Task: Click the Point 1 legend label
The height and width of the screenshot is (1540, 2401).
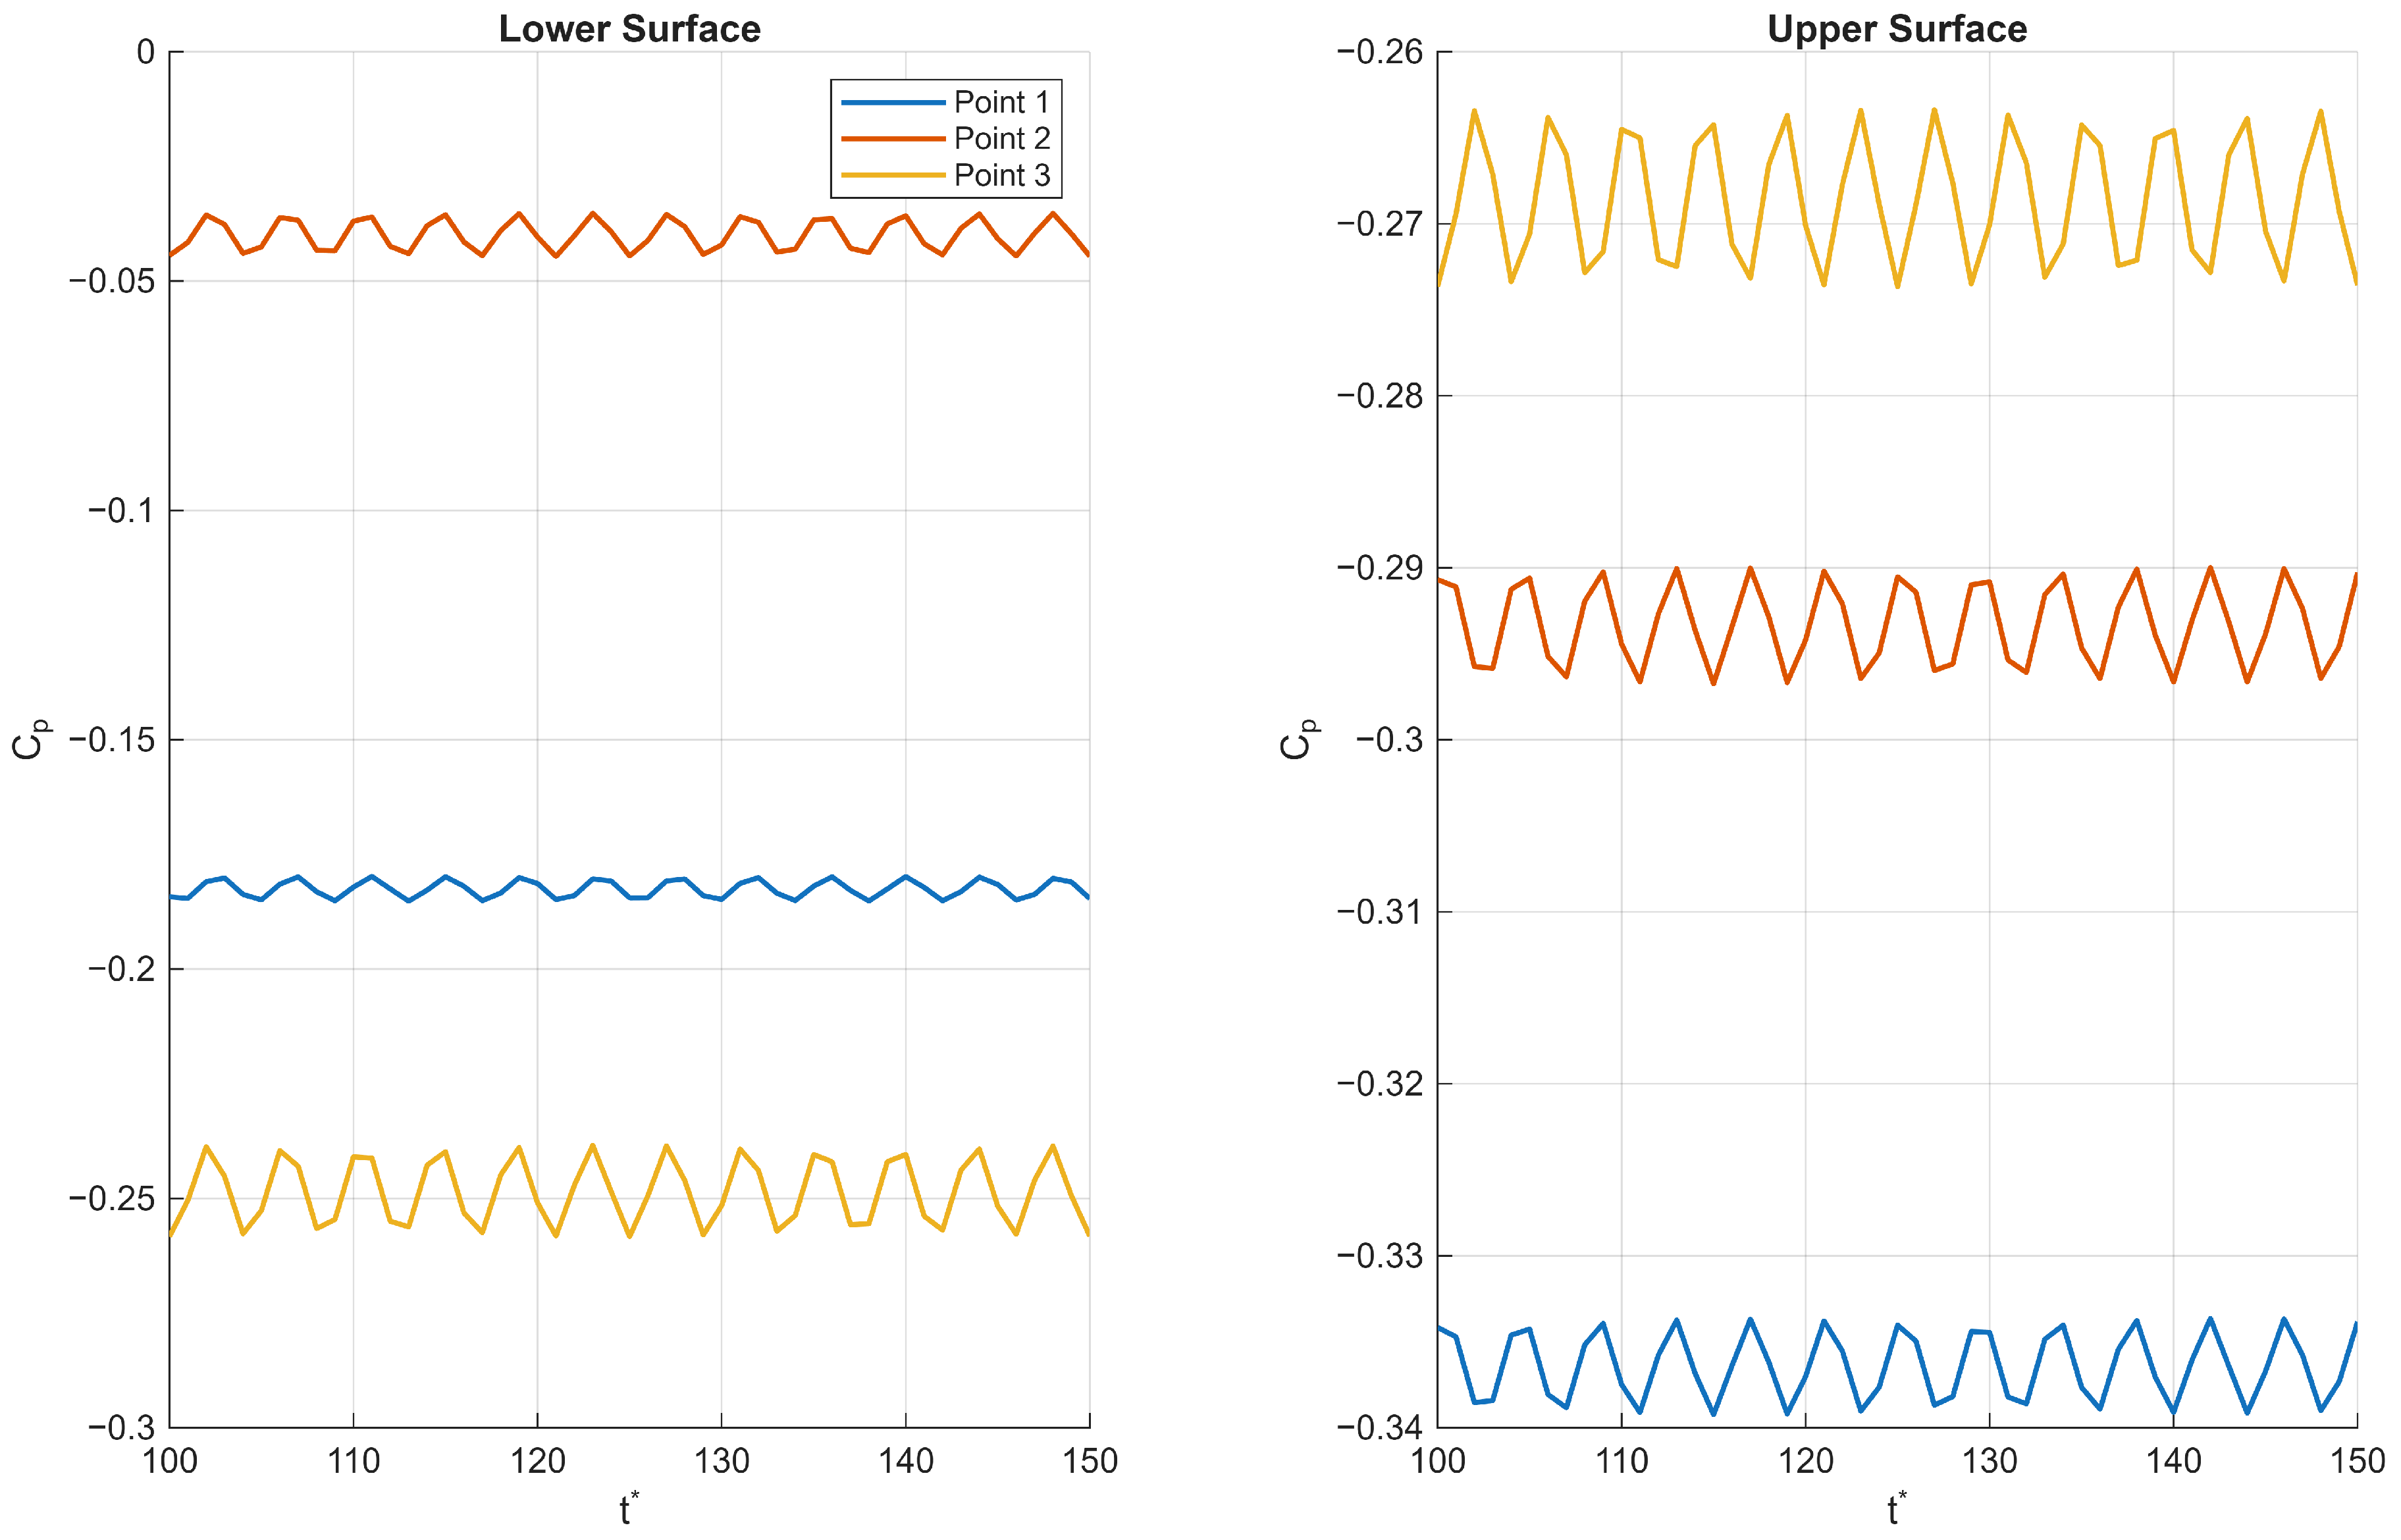Action: pos(1001,102)
